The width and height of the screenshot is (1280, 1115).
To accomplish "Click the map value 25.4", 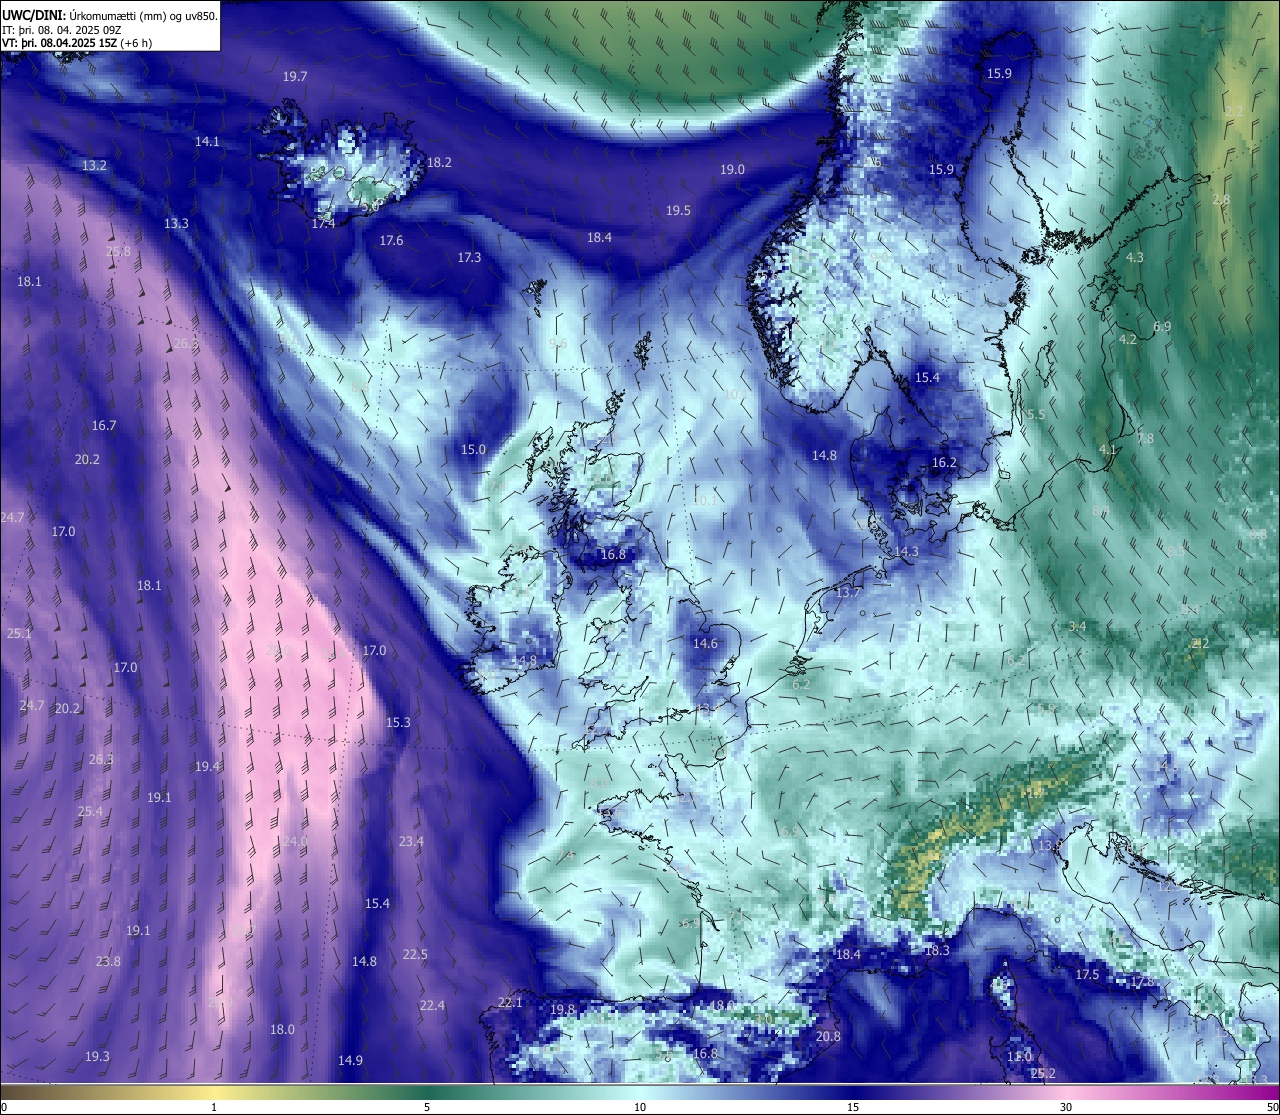I will click(90, 812).
